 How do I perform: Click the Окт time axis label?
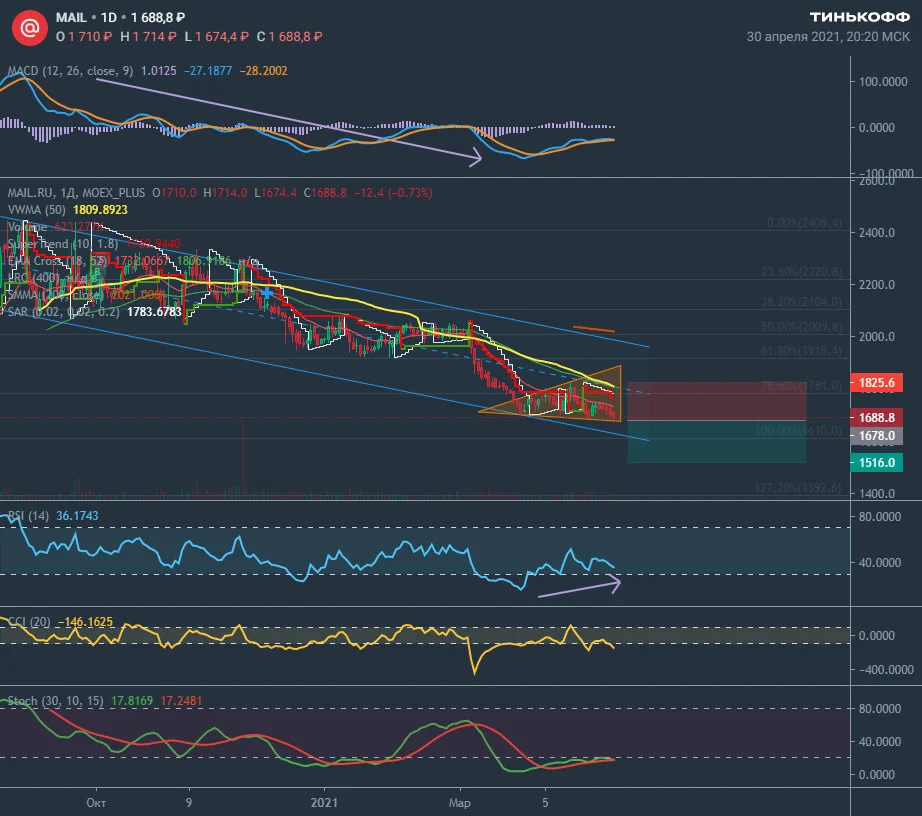click(x=96, y=802)
